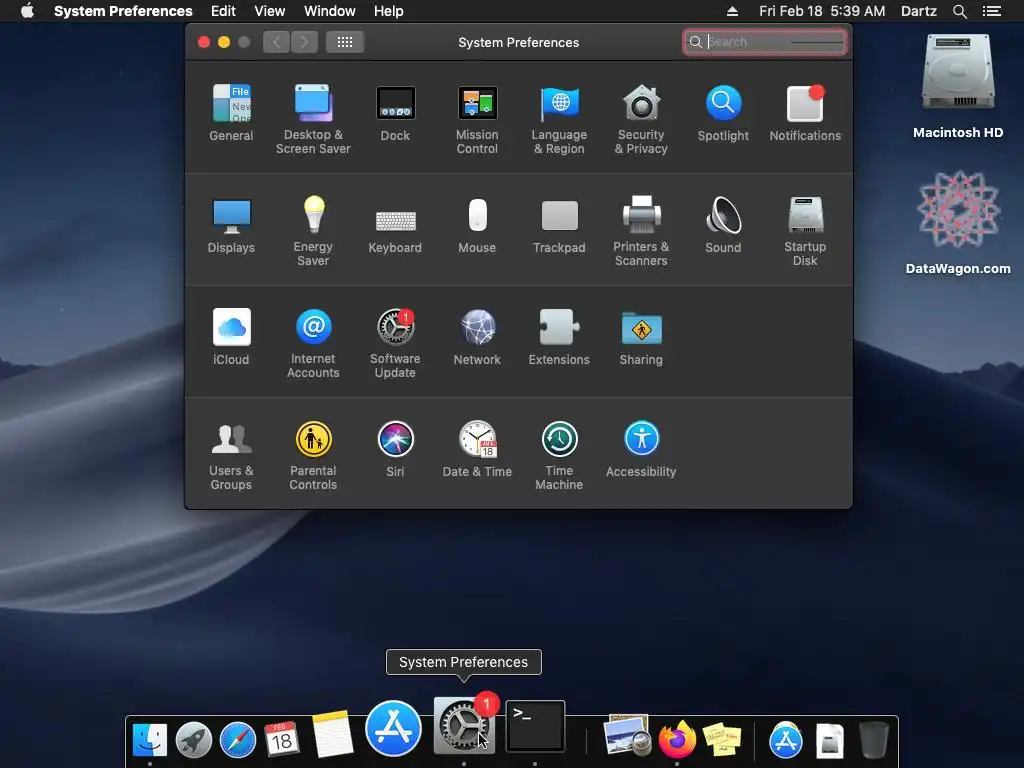Open the General preferences pane
The height and width of the screenshot is (768, 1024).
(231, 113)
